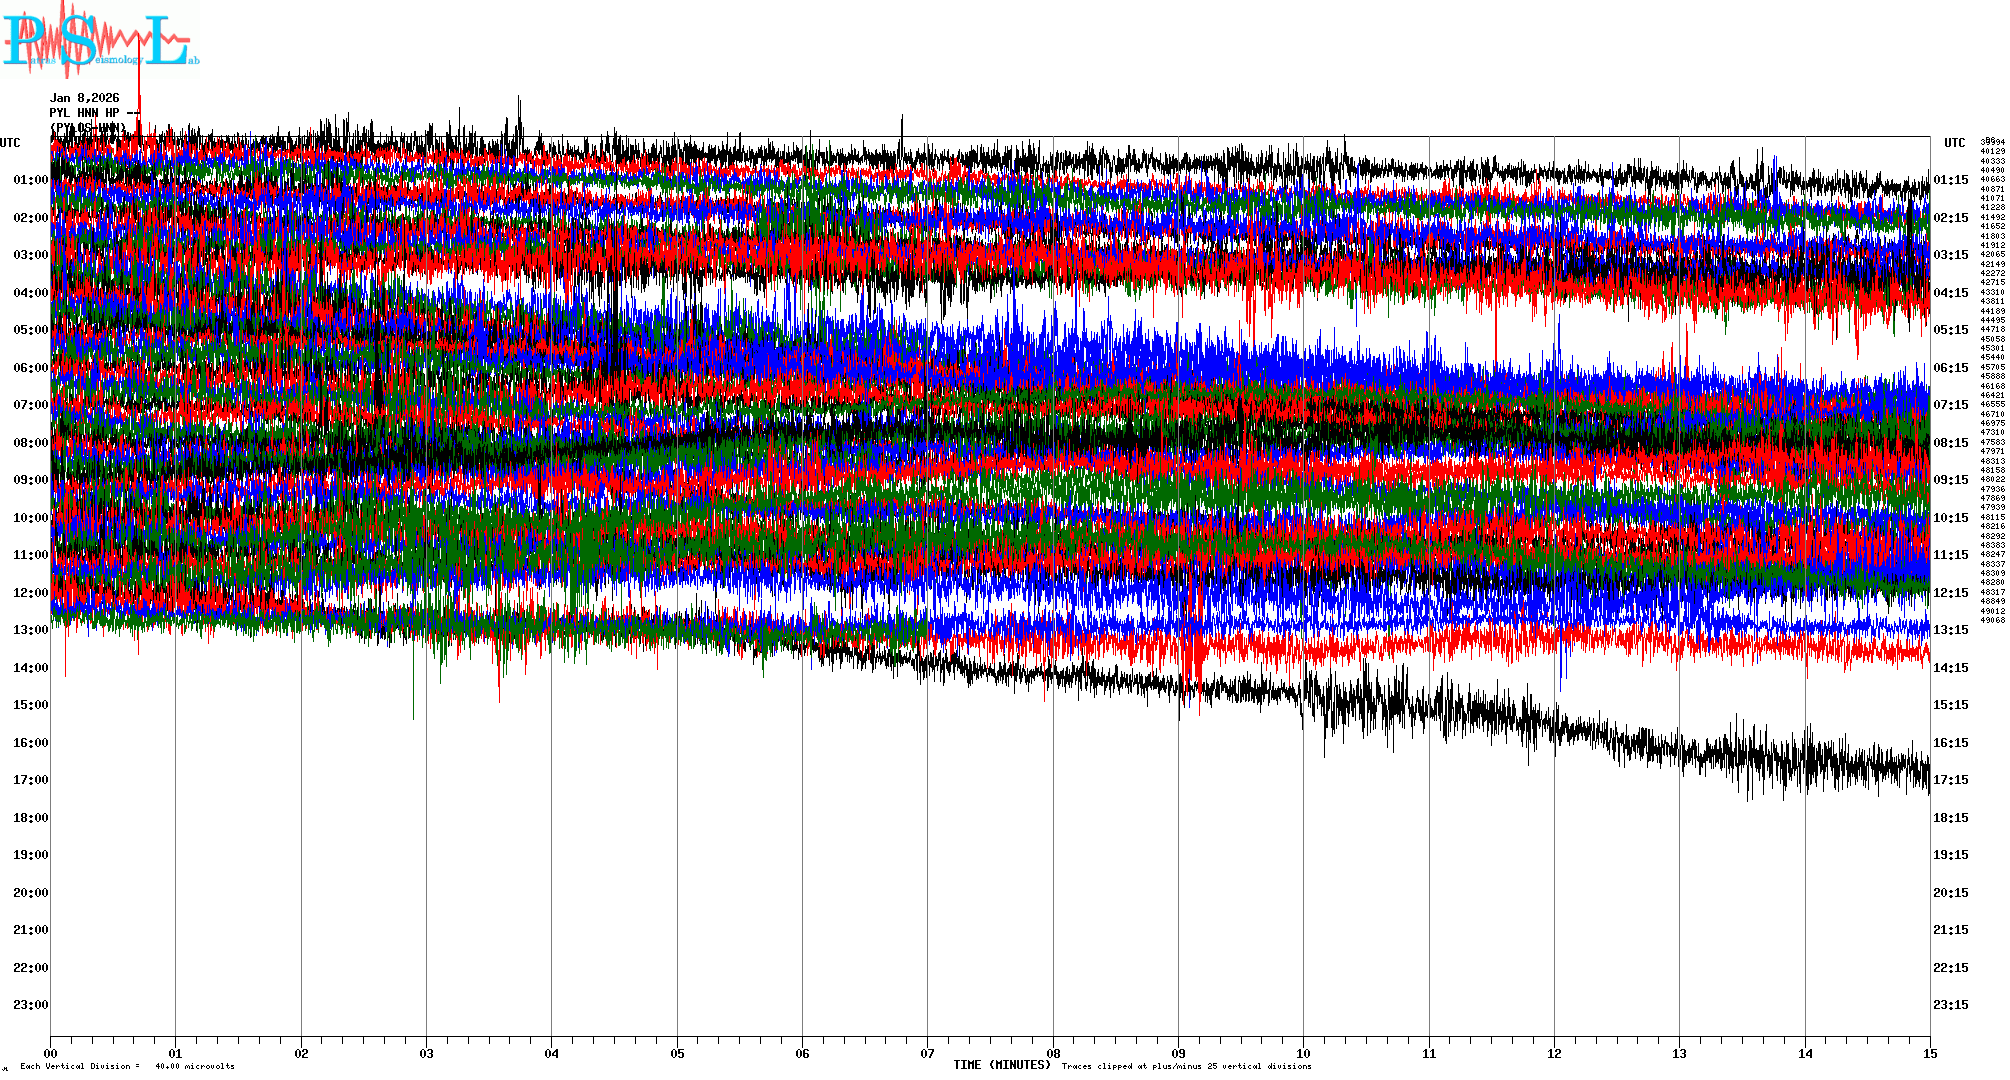Click the top-left 'UTC' axis label
The height and width of the screenshot is (1080, 2010).
pos(10,143)
